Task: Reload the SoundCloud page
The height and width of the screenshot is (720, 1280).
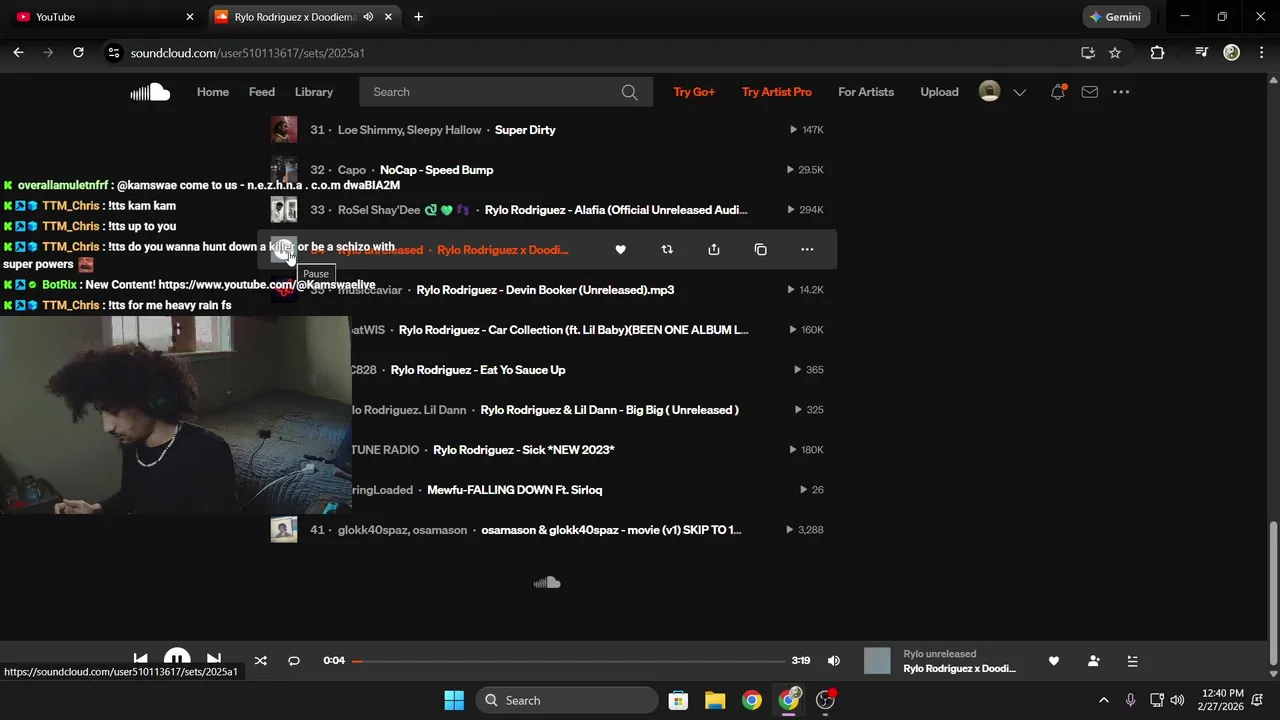Action: 78,53
